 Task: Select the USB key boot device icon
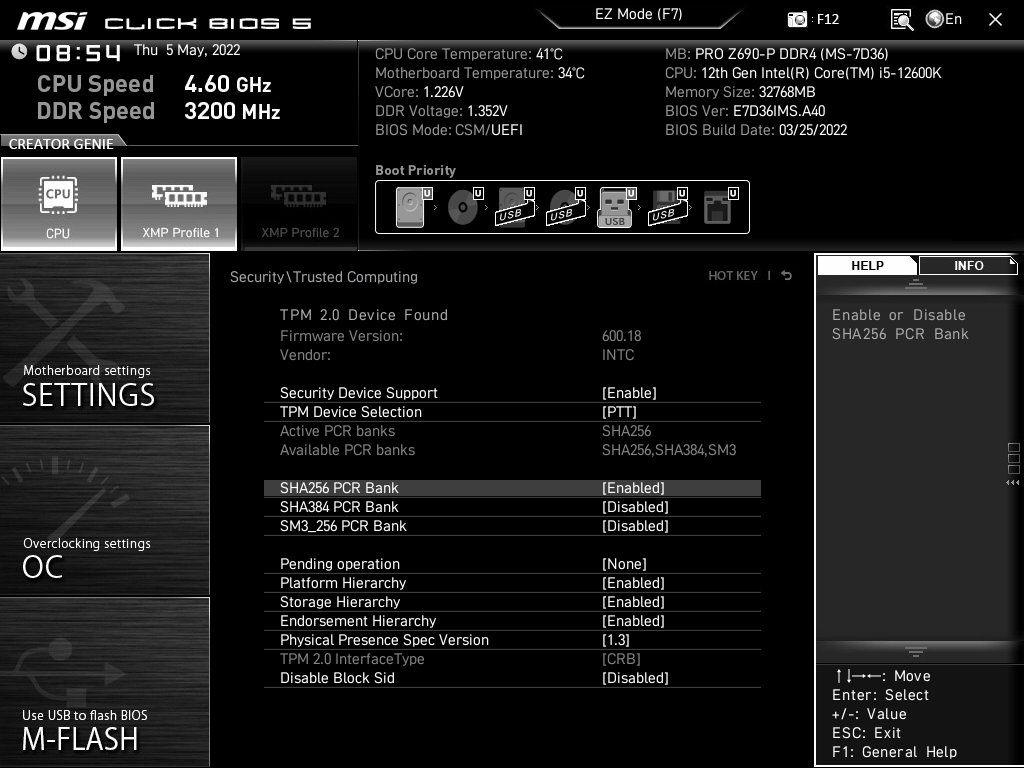click(x=616, y=207)
